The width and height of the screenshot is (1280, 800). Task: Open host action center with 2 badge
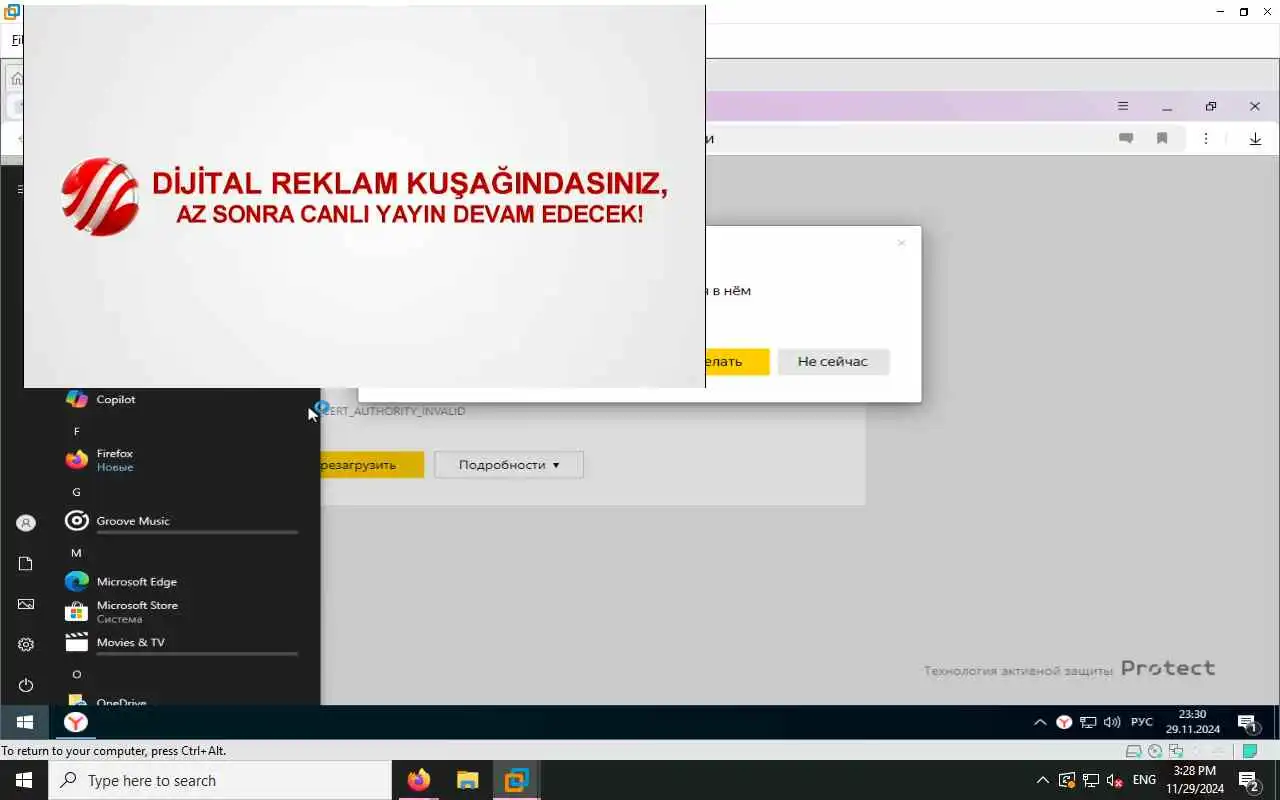[x=1248, y=780]
